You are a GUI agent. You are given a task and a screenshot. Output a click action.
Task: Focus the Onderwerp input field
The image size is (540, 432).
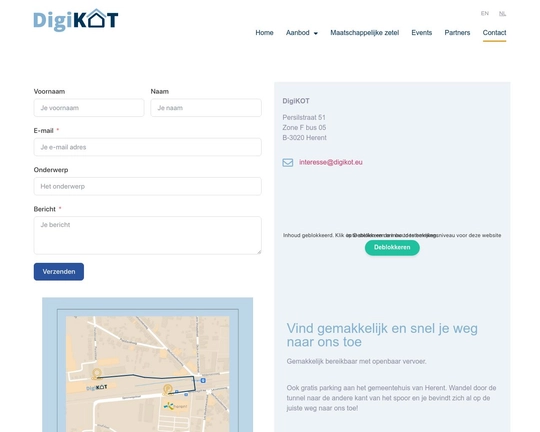pyautogui.click(x=147, y=186)
